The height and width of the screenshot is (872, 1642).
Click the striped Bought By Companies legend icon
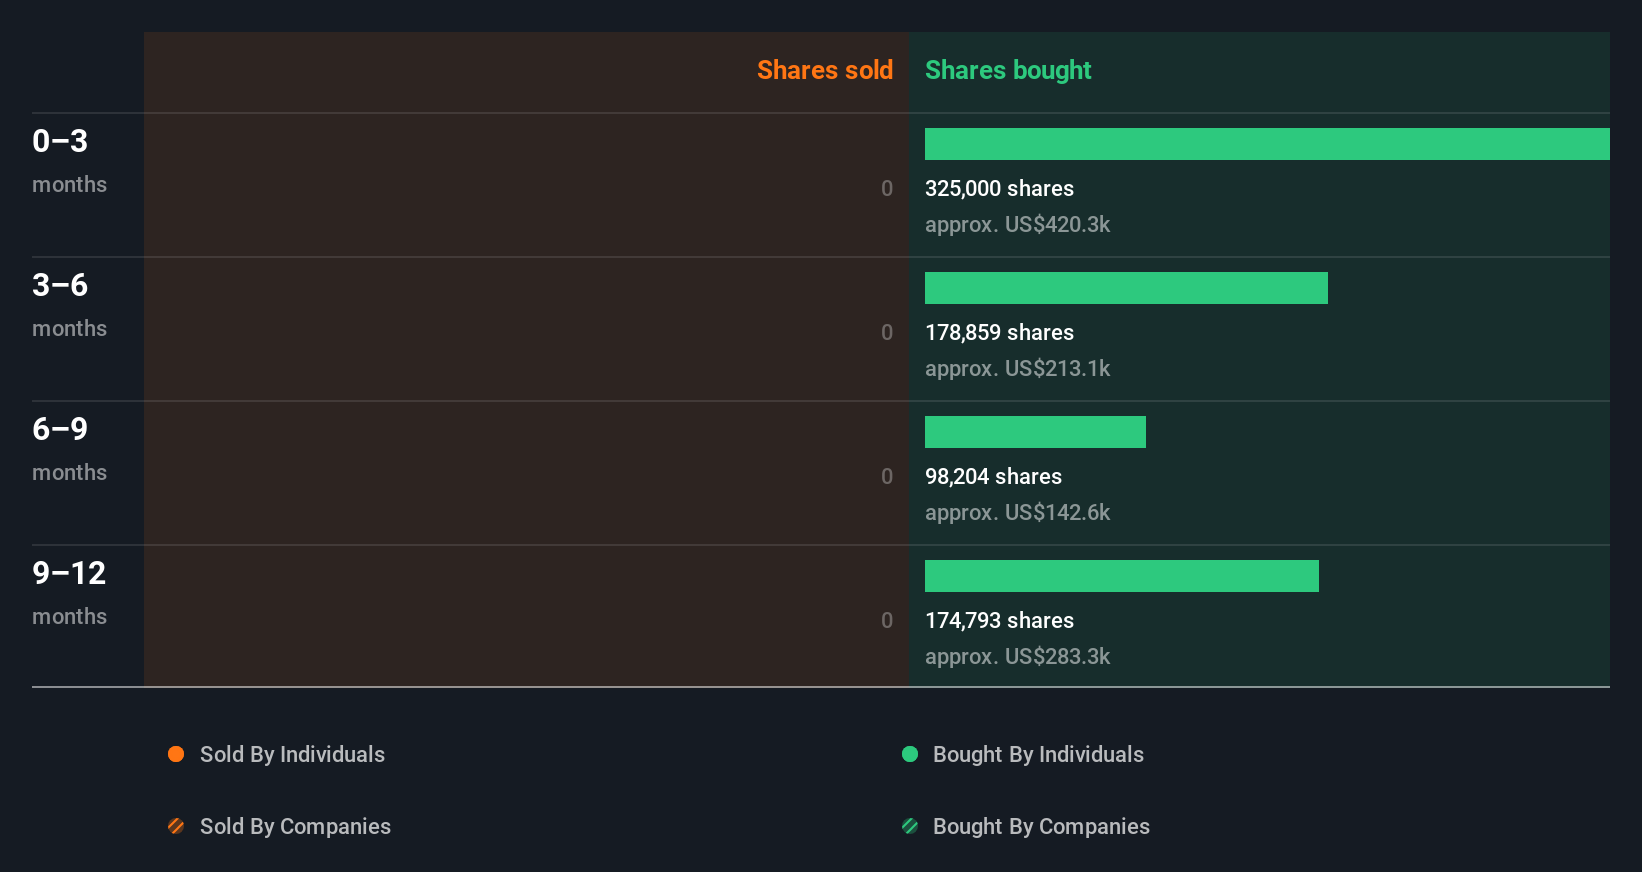pos(910,826)
